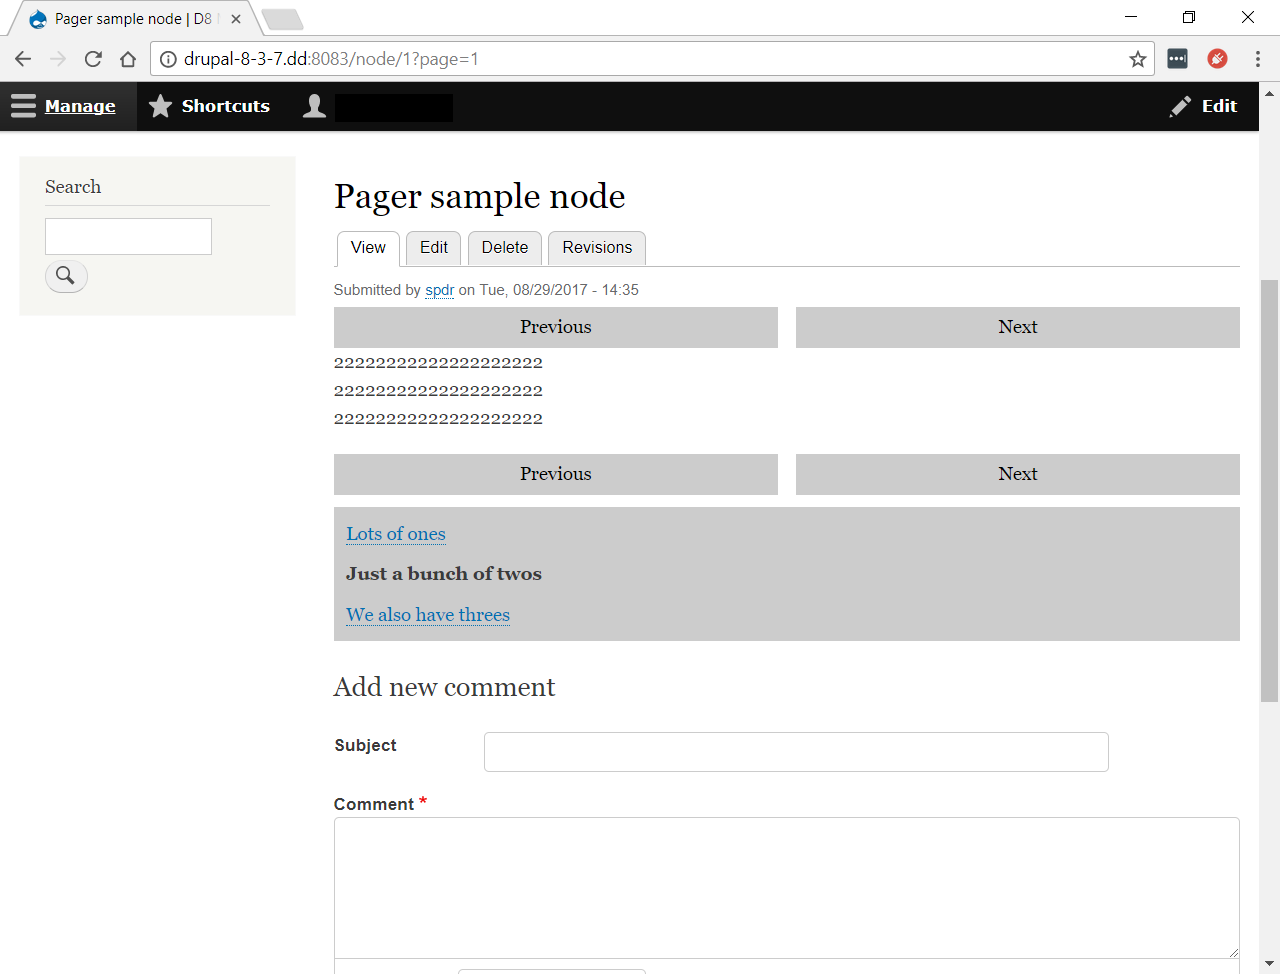The height and width of the screenshot is (974, 1280).
Task: Open the Delete tab
Action: tap(504, 248)
